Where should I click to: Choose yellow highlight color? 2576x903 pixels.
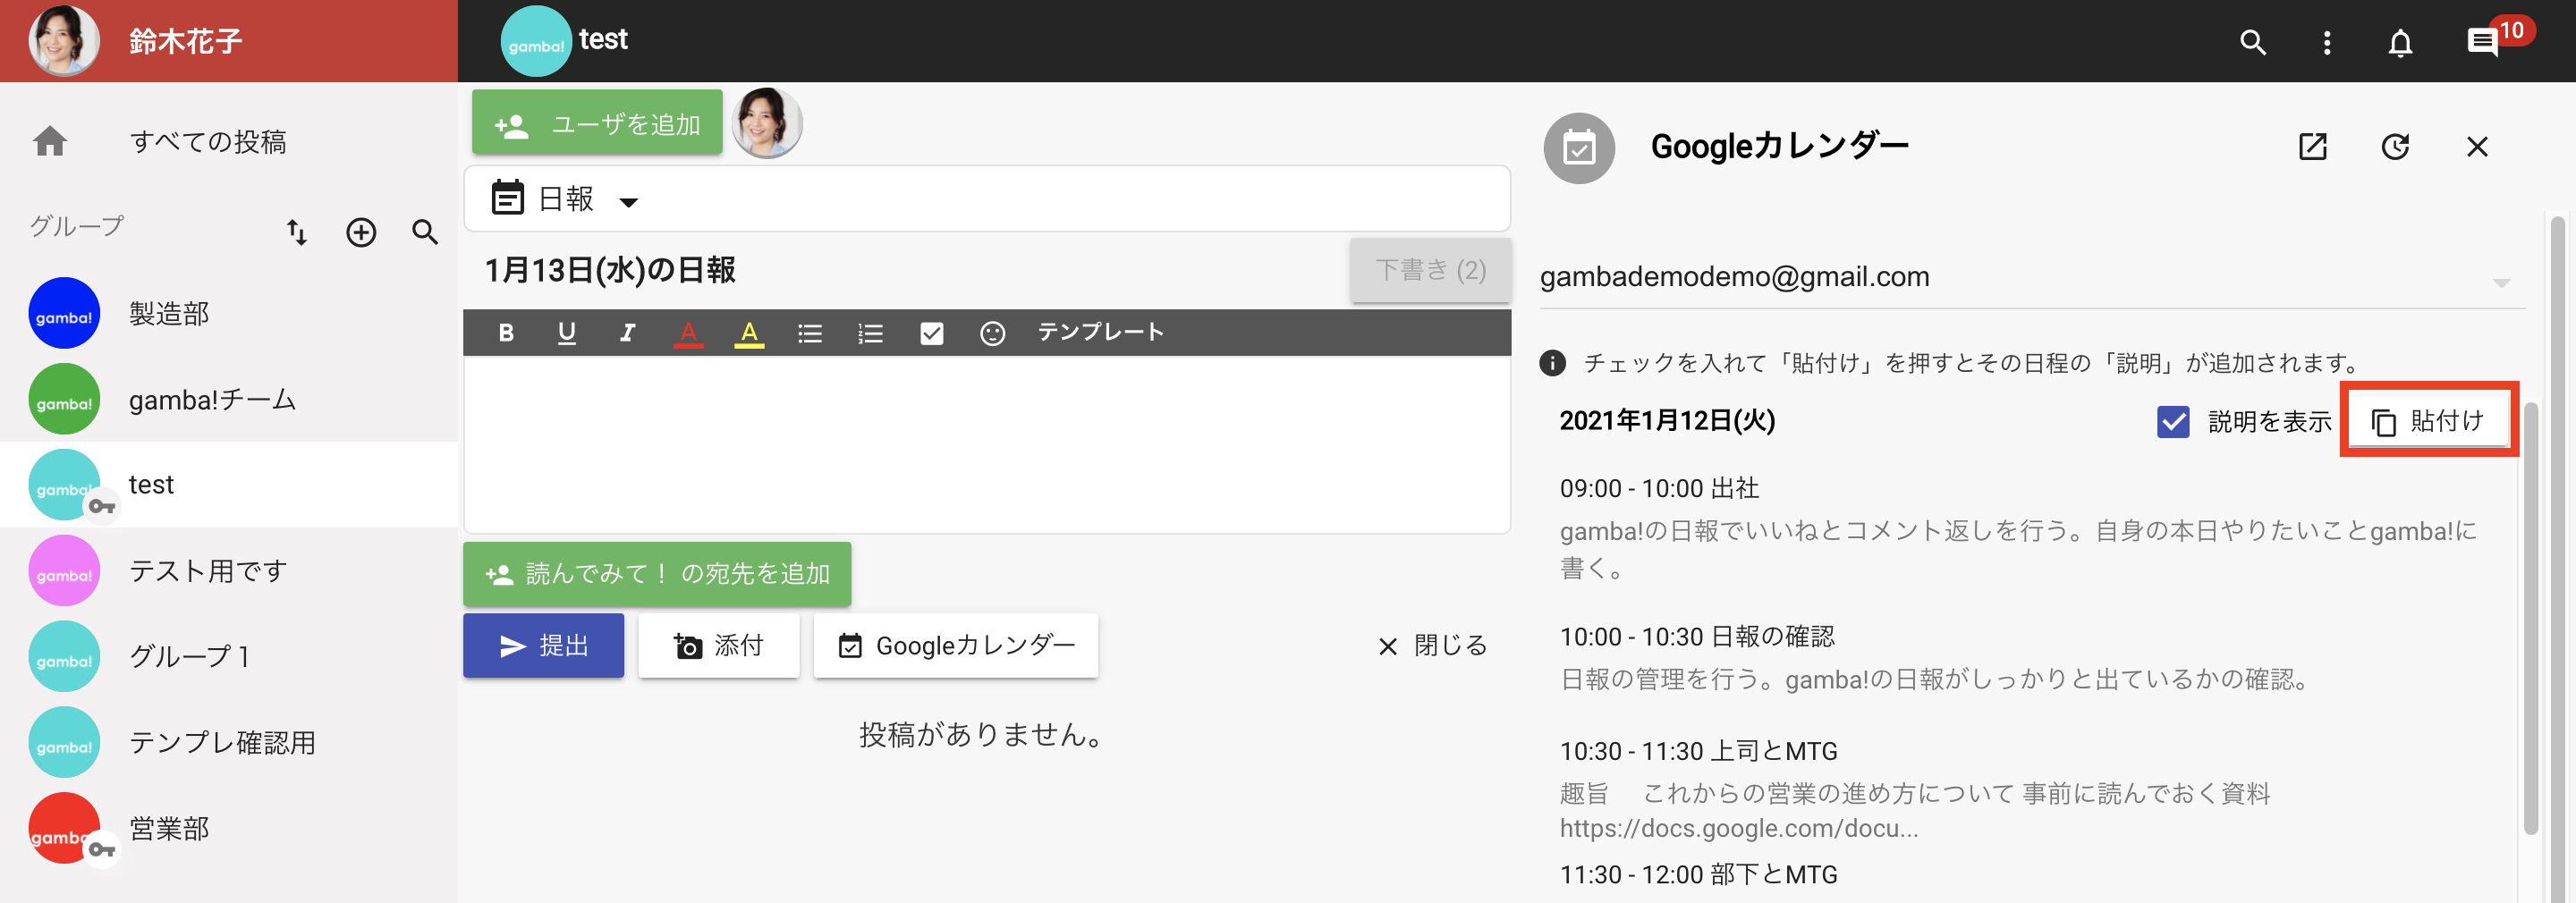click(749, 333)
